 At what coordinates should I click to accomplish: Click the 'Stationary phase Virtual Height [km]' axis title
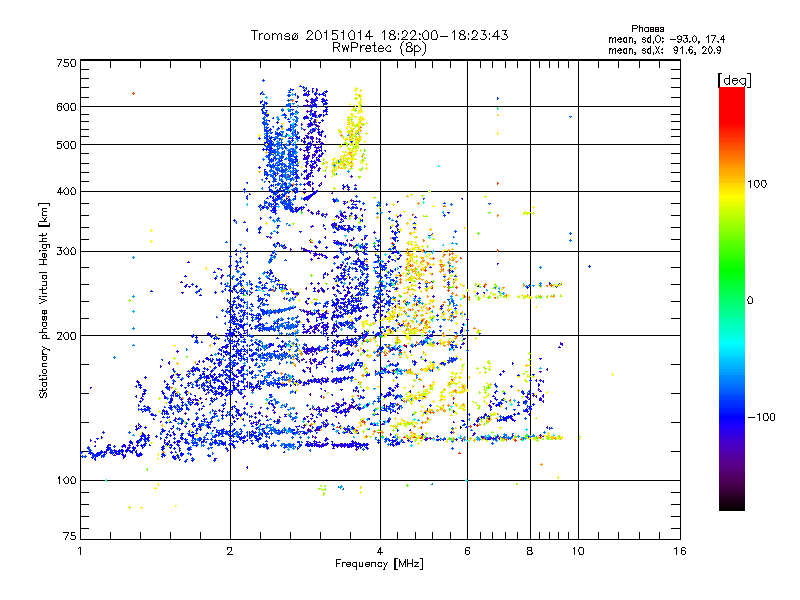[44, 301]
